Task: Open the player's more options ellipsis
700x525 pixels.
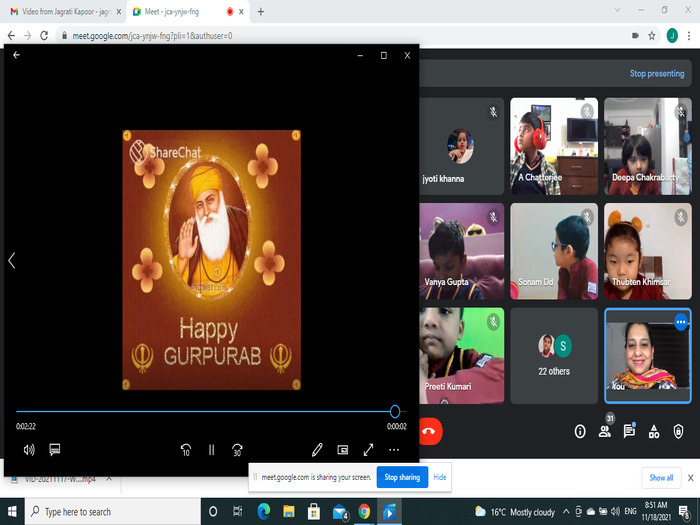Action: pyautogui.click(x=394, y=450)
